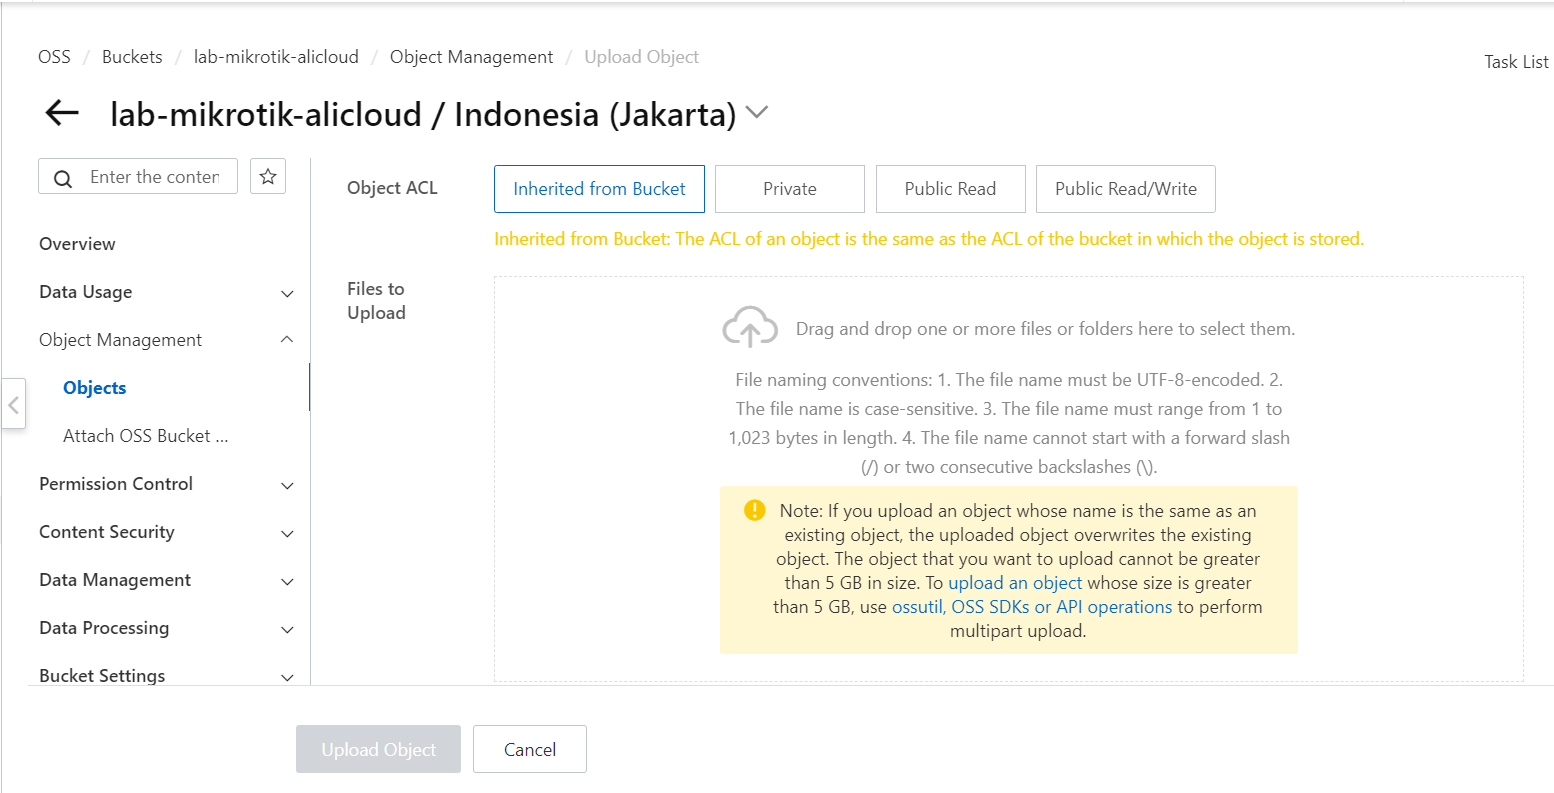Click the lab-mikrotik-alicloud breadcrumb

click(x=276, y=57)
